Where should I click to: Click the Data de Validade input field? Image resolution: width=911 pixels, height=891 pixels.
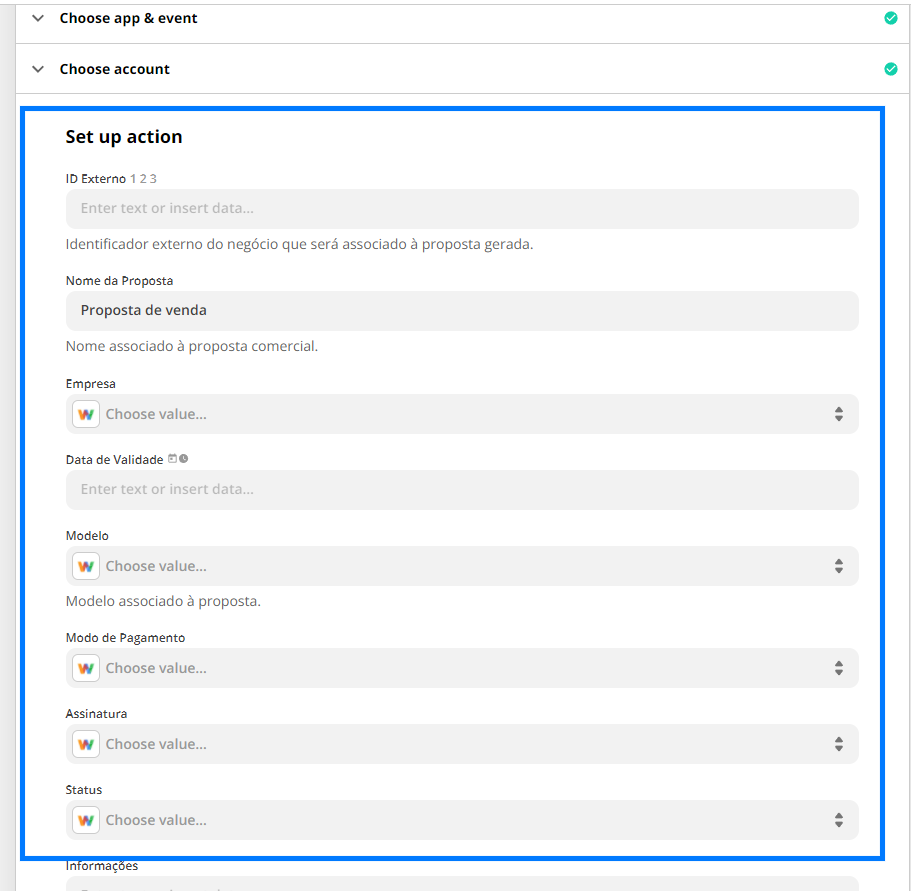pos(462,490)
